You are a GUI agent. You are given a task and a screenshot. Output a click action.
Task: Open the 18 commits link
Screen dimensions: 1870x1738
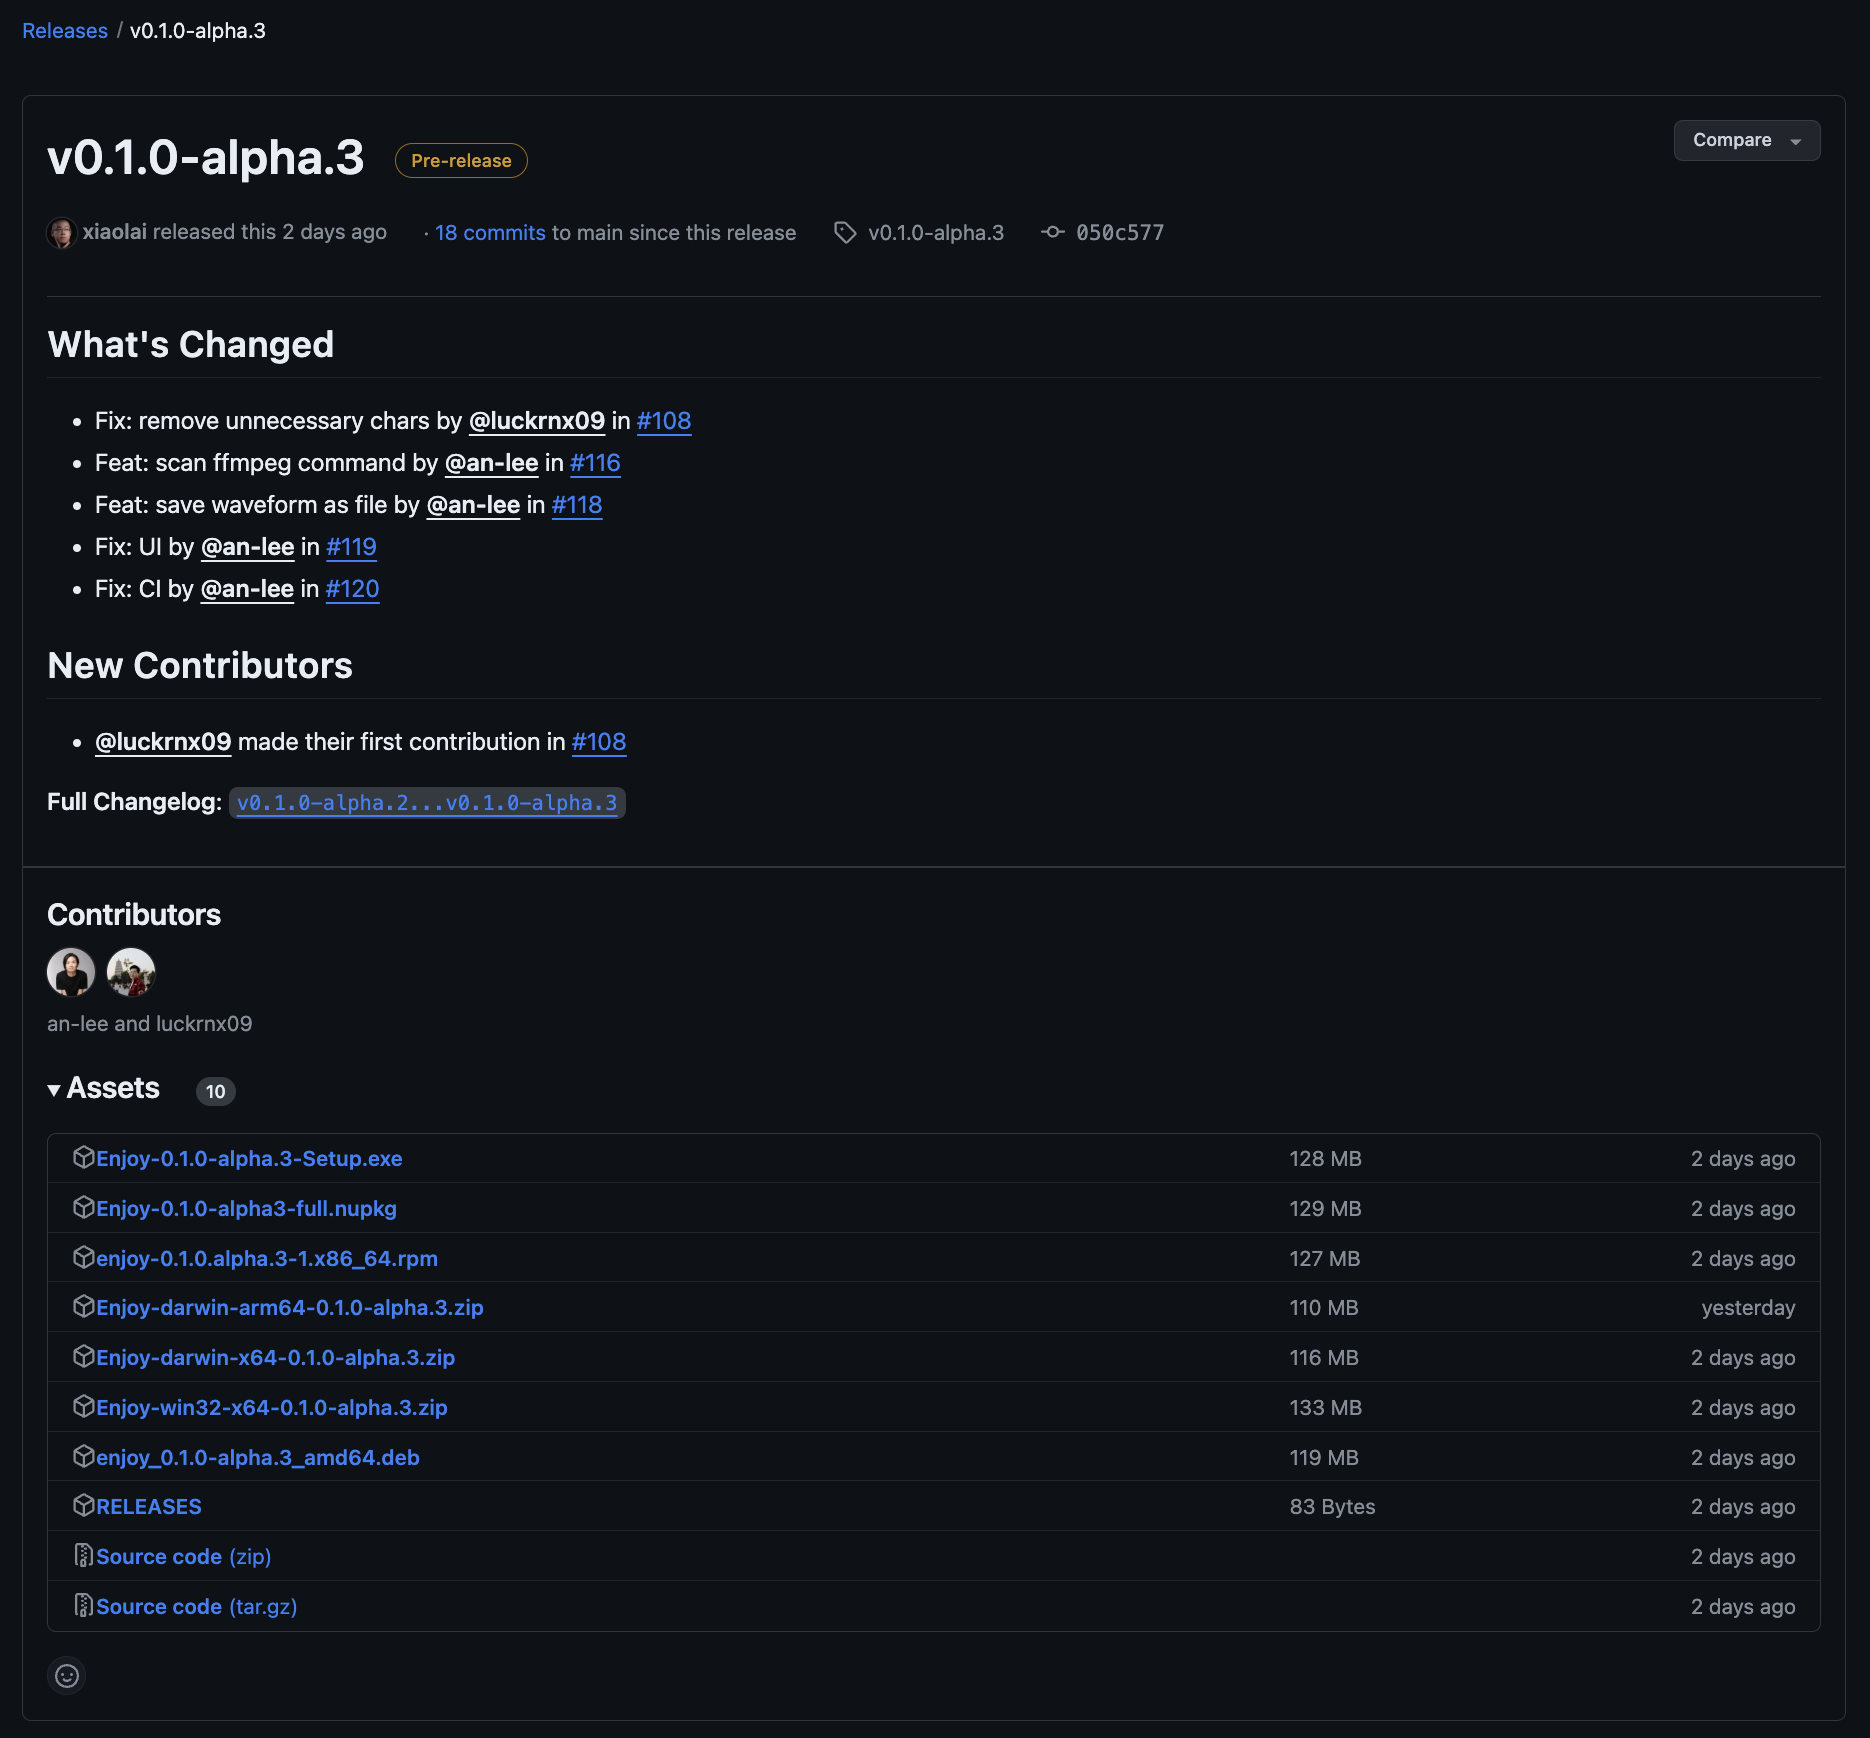(490, 233)
